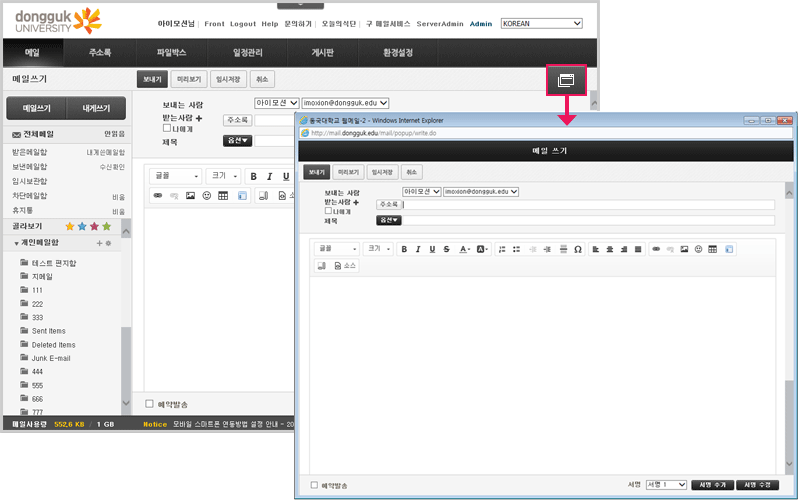800x500 pixels.
Task: Open the schedule management tab
Action: tap(247, 53)
